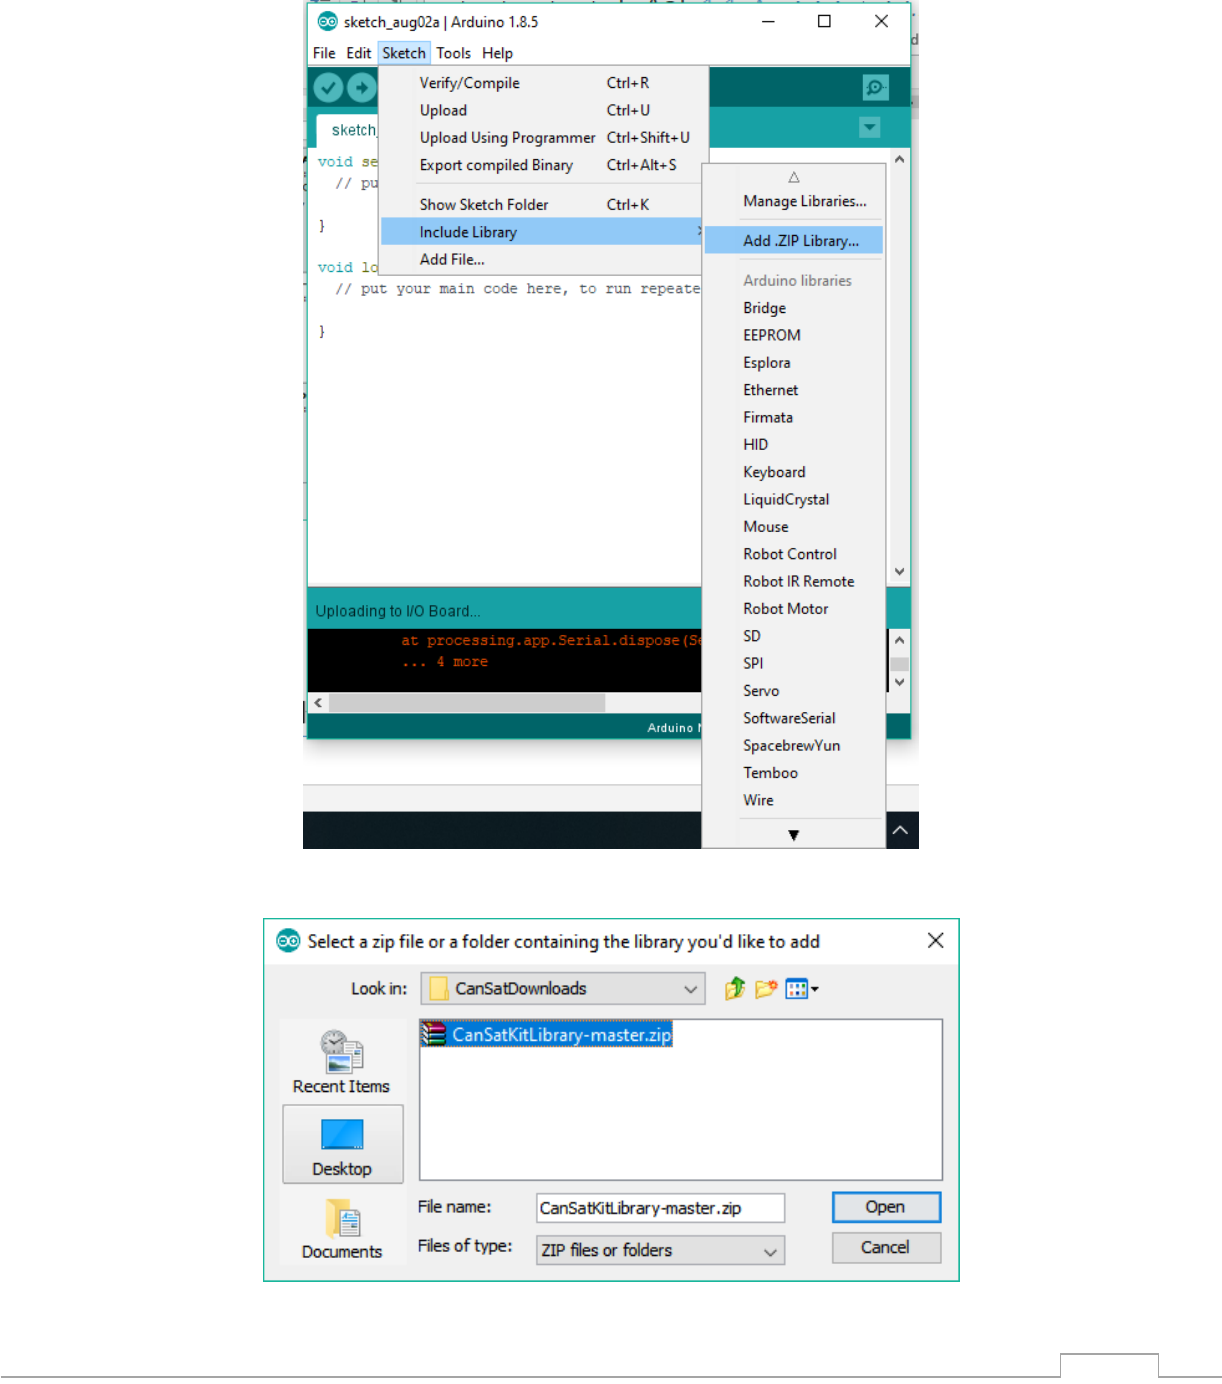This screenshot has height=1384, width=1222.
Task: Select the Mouse library
Action: pos(794,527)
